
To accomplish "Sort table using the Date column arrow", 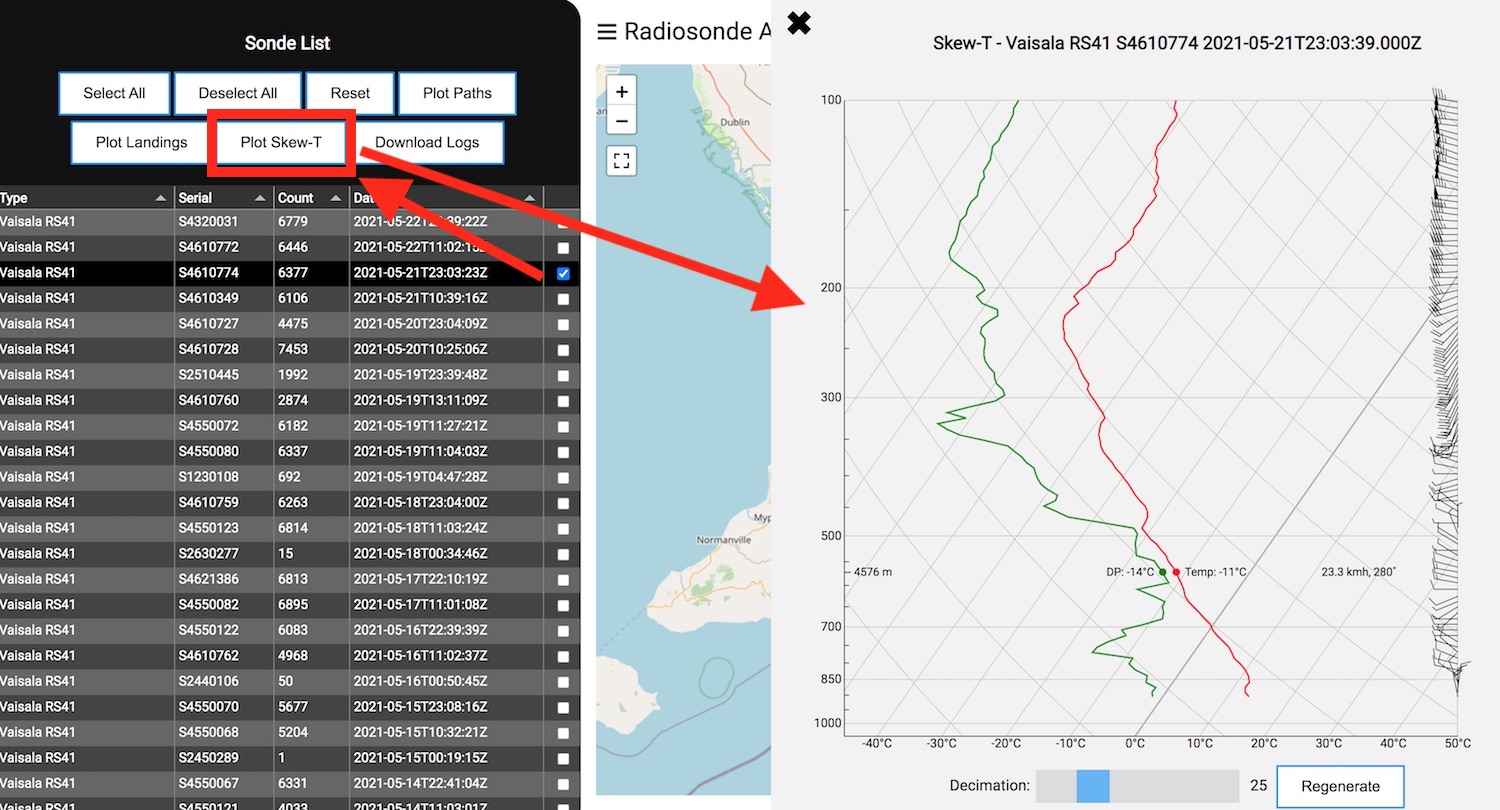I will point(528,197).
